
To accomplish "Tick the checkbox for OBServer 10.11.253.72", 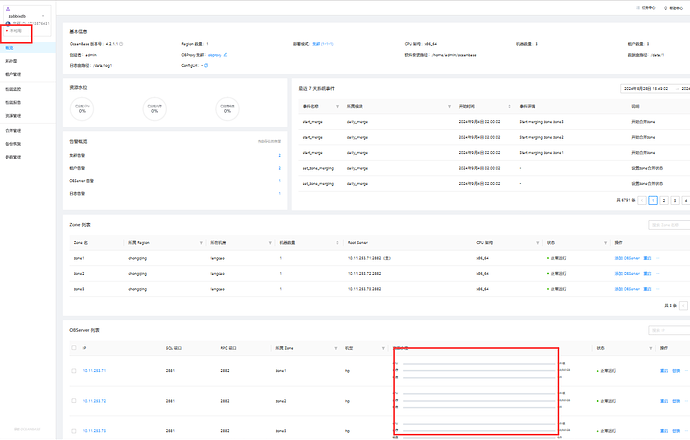I will [x=73, y=401].
